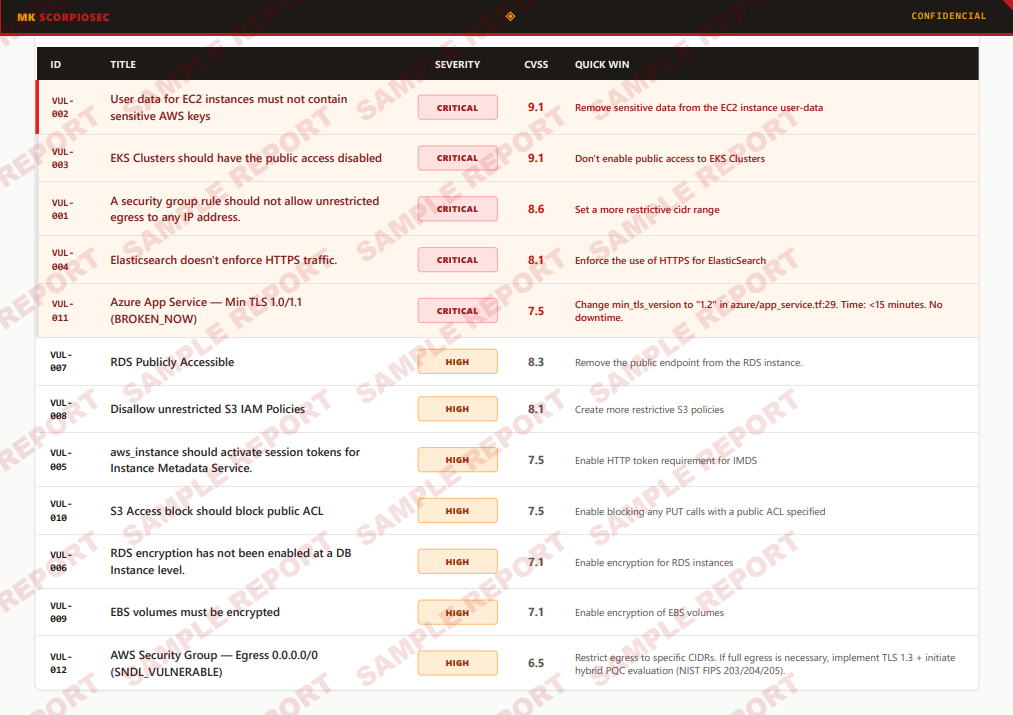1013x715 pixels.
Task: Click the CRITICAL badge for VUL-002
Action: click(x=457, y=108)
